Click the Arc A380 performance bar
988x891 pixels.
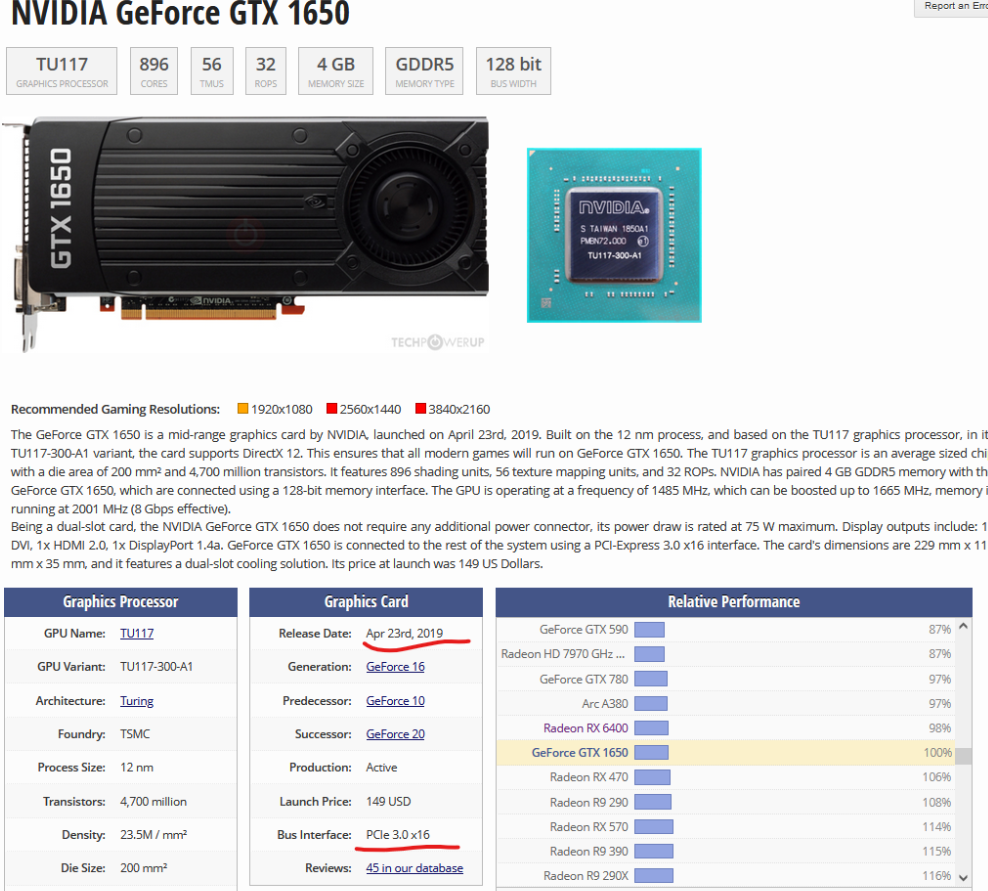coord(651,703)
